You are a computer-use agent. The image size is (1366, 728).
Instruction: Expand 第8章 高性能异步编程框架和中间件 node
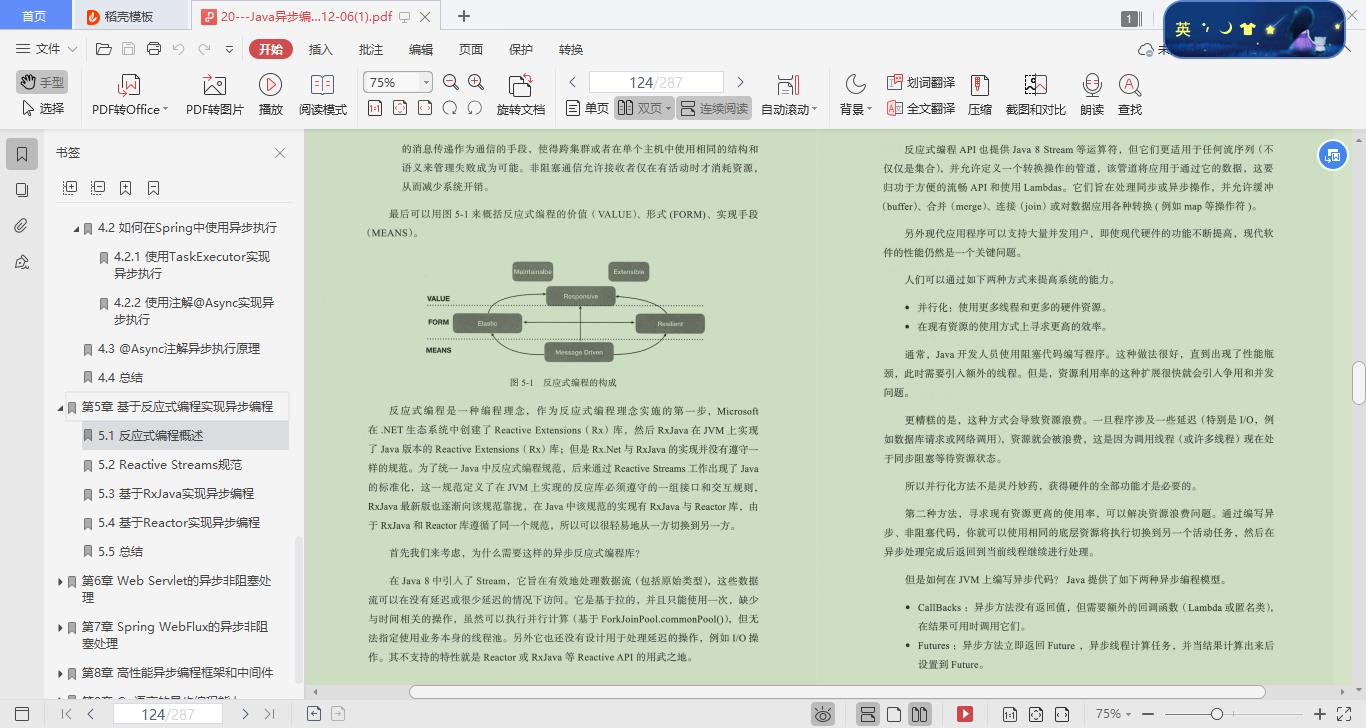[x=60, y=674]
